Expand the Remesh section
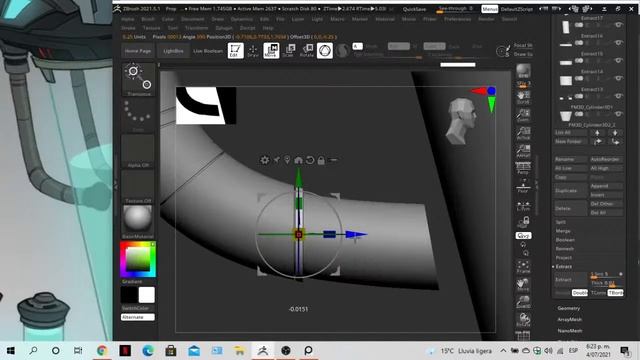Image resolution: width=640 pixels, height=360 pixels. coord(564,249)
